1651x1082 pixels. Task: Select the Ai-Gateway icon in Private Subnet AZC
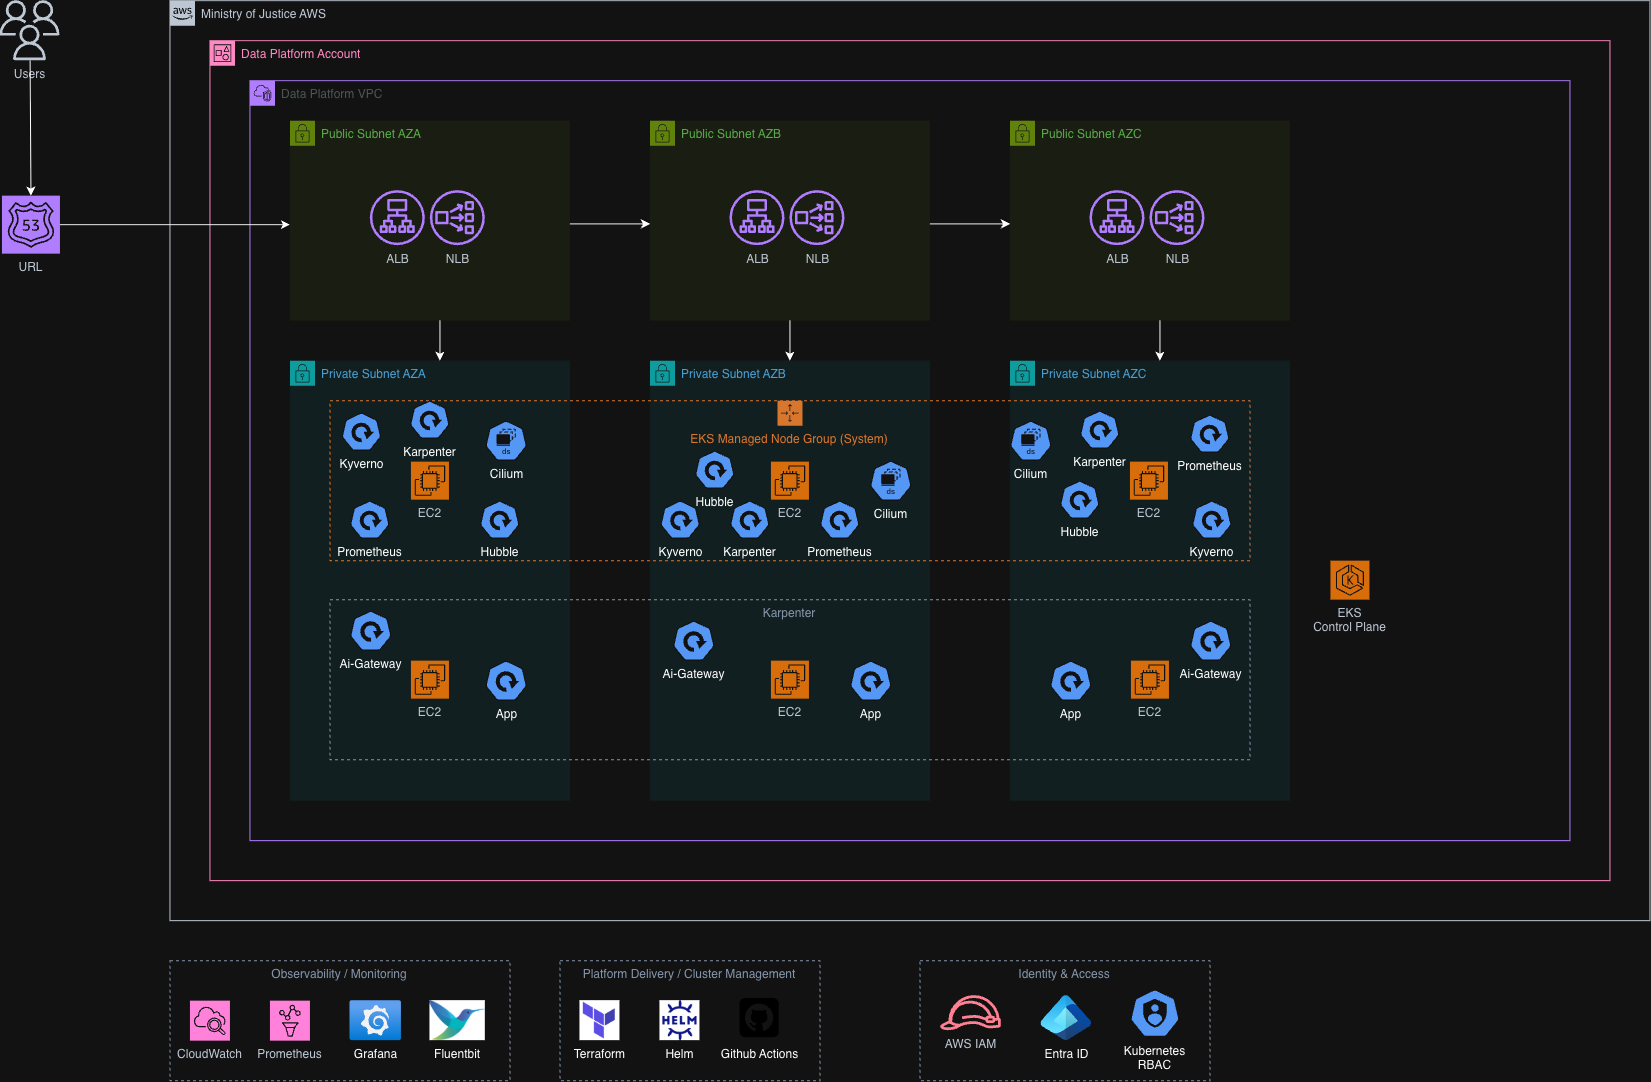pos(1210,642)
